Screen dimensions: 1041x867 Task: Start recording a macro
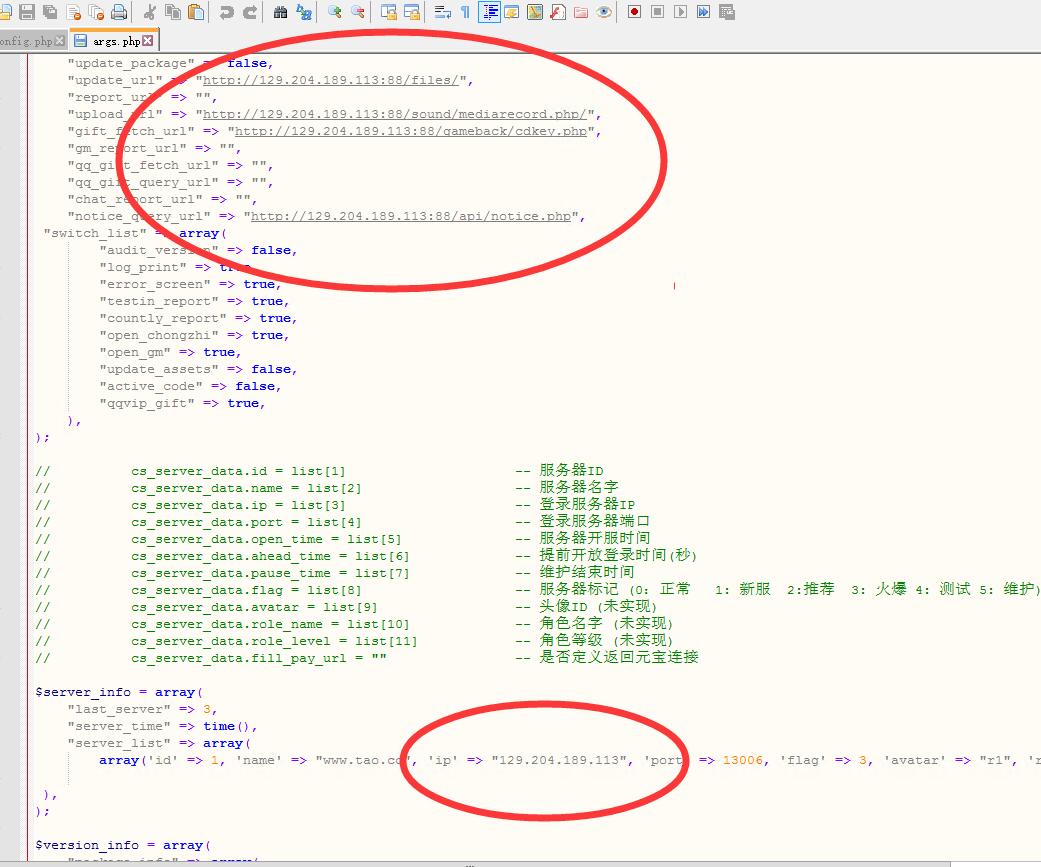(634, 12)
